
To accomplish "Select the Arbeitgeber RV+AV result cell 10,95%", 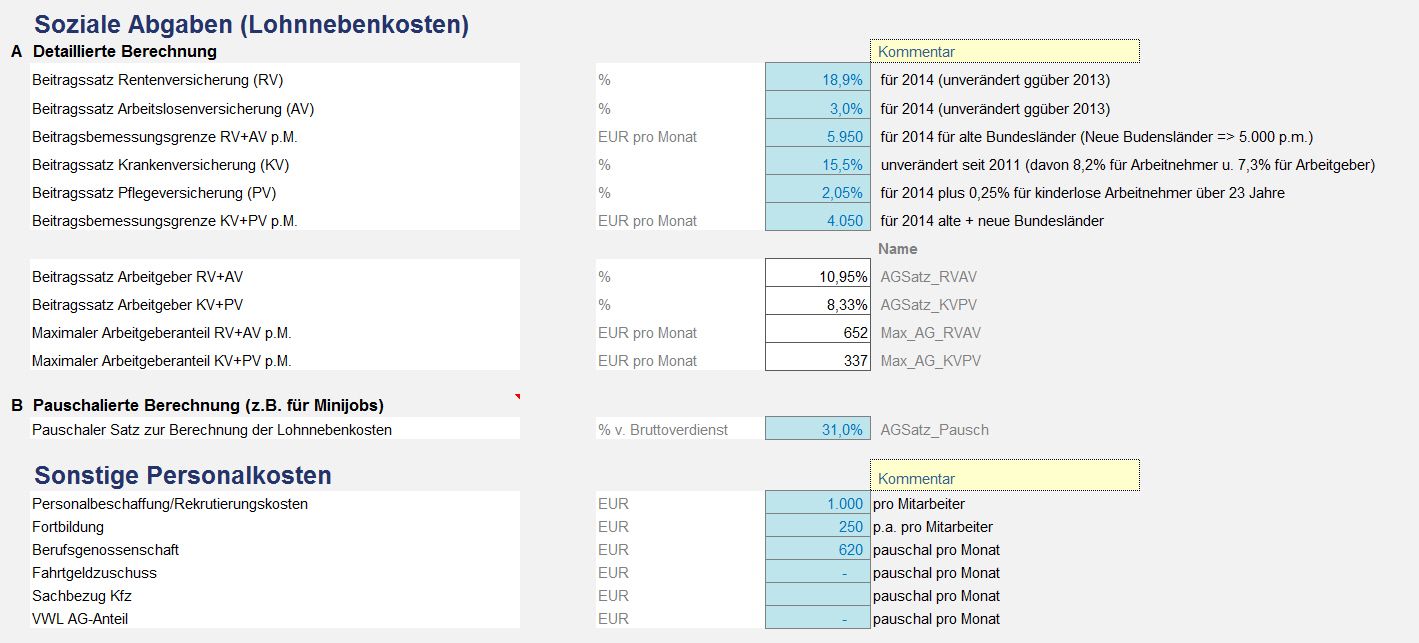I will click(817, 276).
